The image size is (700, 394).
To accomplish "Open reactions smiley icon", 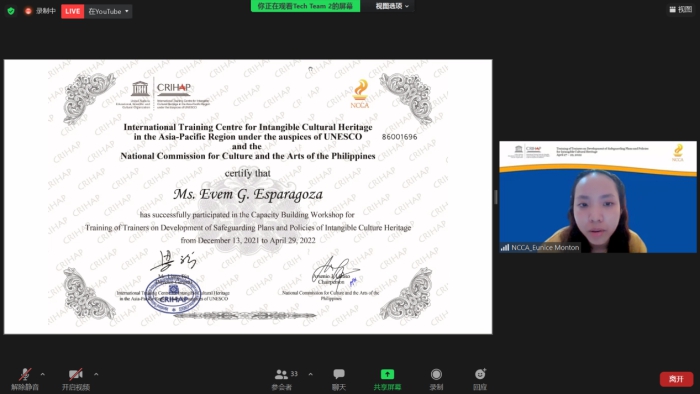I will pyautogui.click(x=480, y=373).
